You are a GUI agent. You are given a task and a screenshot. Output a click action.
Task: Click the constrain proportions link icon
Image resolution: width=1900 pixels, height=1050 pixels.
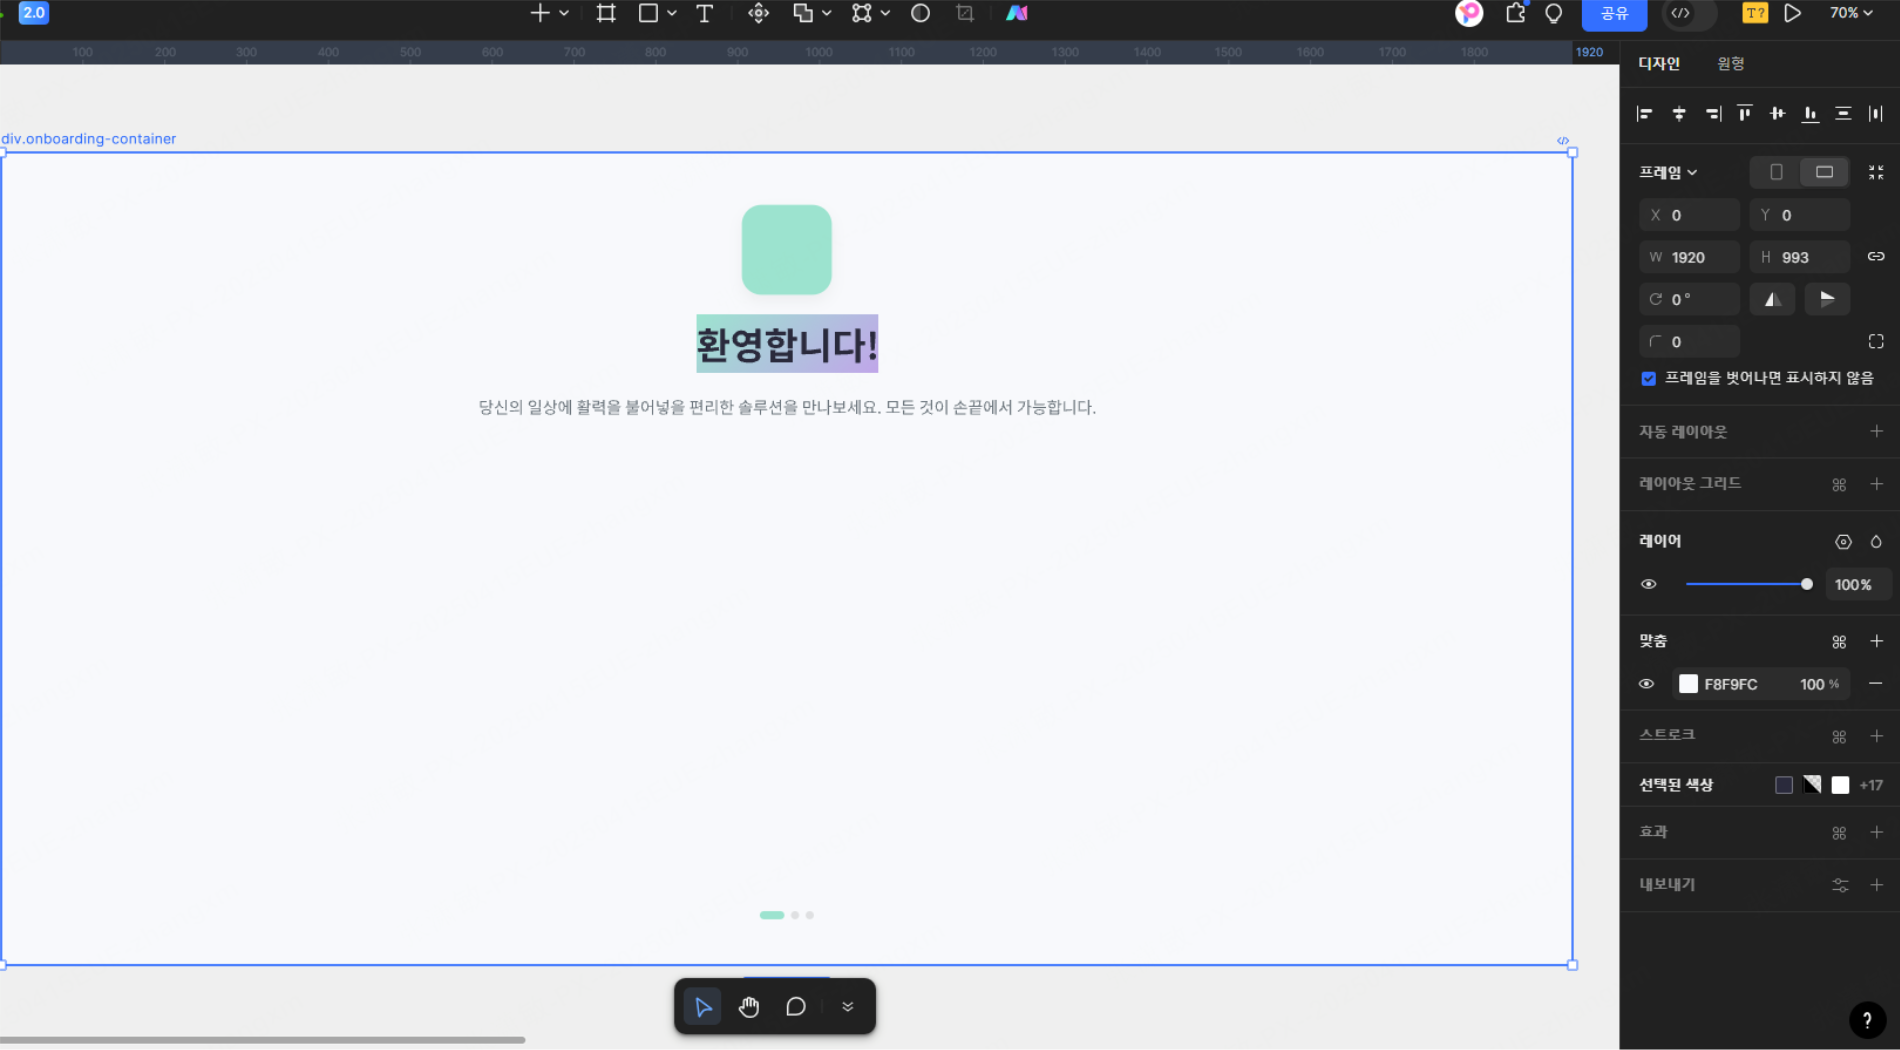1876,257
